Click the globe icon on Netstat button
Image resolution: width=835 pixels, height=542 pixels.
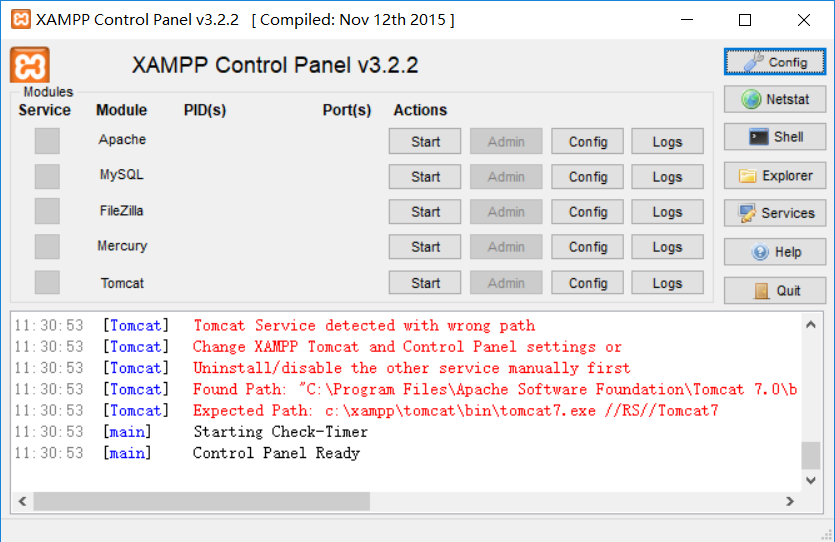tap(751, 99)
